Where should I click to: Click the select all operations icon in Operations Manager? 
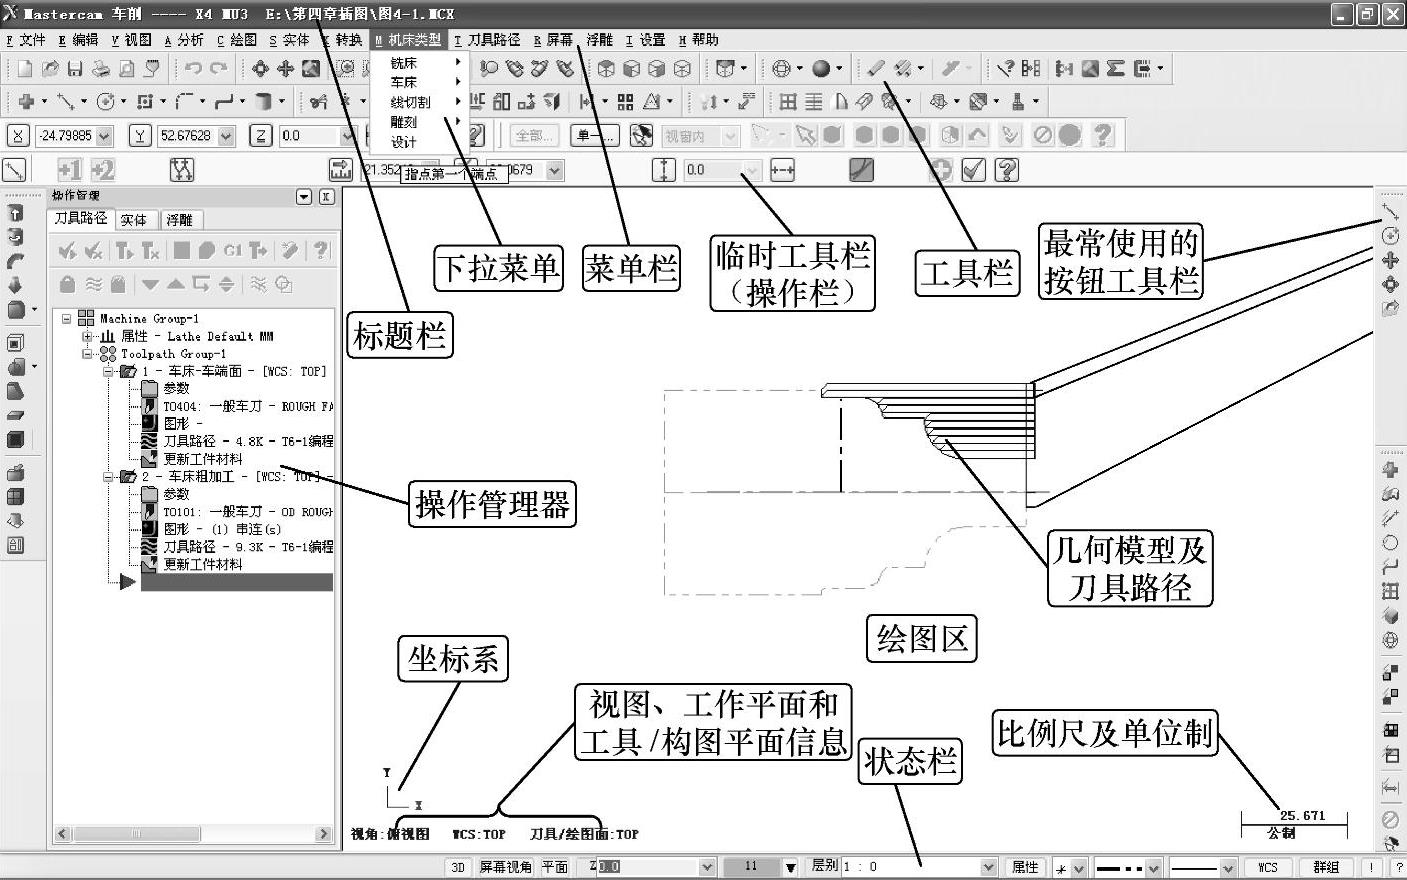(x=68, y=250)
